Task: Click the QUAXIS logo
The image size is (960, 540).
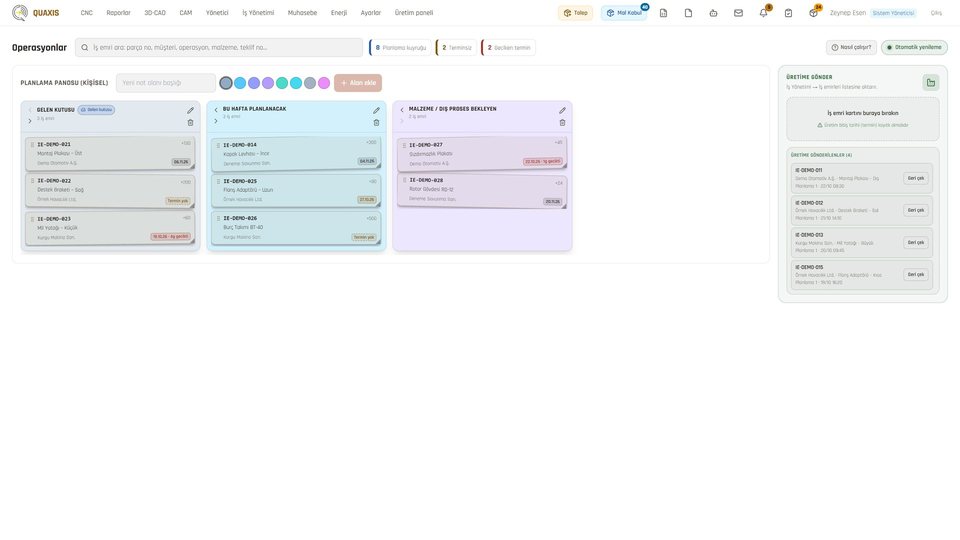Action: coord(36,13)
